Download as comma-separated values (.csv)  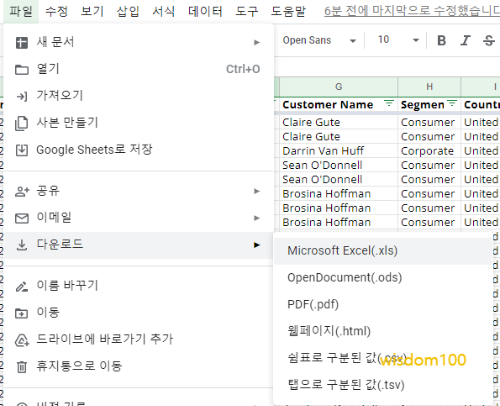pyautogui.click(x=383, y=358)
